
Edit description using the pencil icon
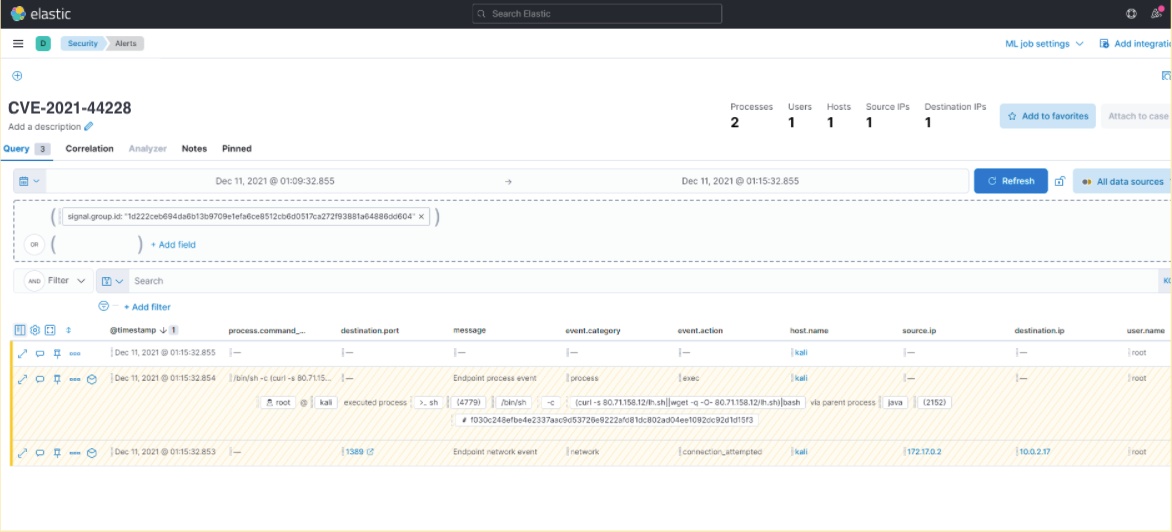(x=89, y=127)
